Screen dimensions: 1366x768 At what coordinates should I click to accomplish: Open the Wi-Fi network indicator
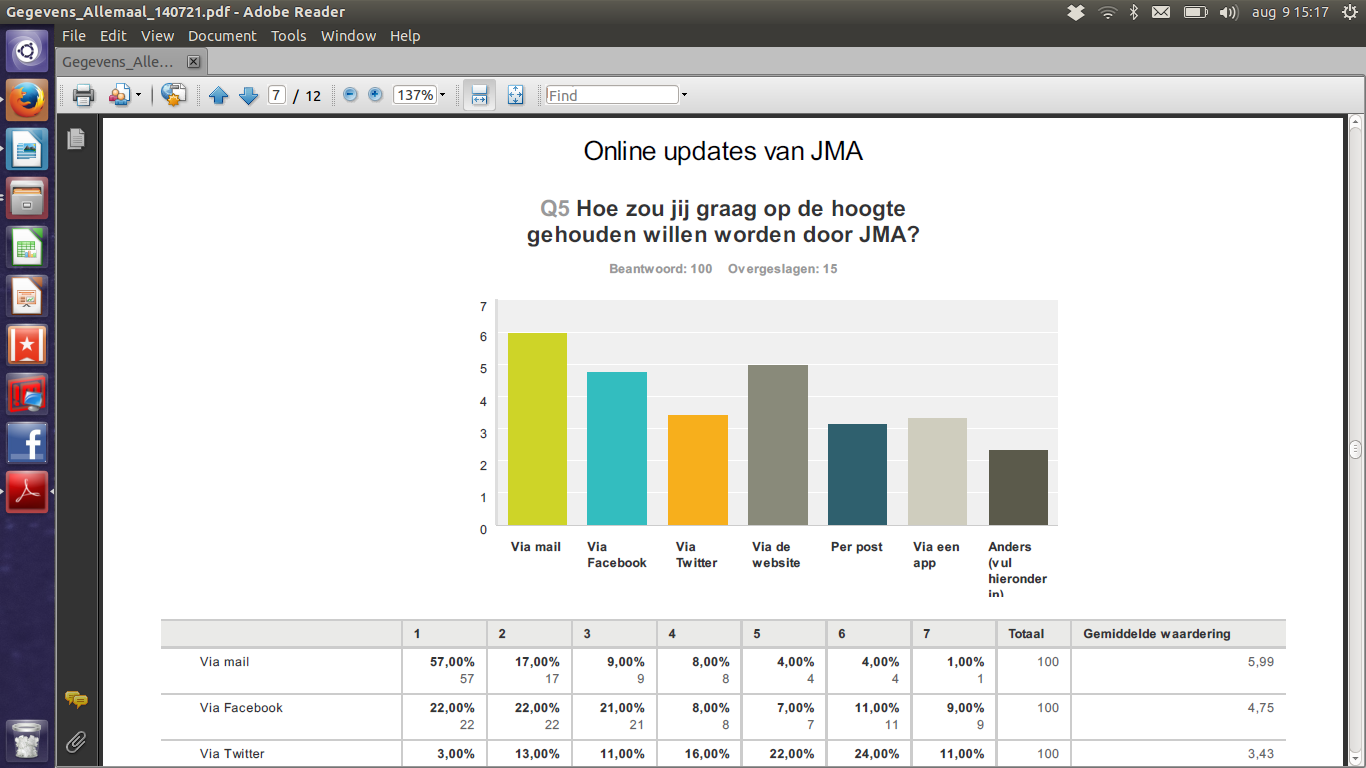coord(1107,12)
